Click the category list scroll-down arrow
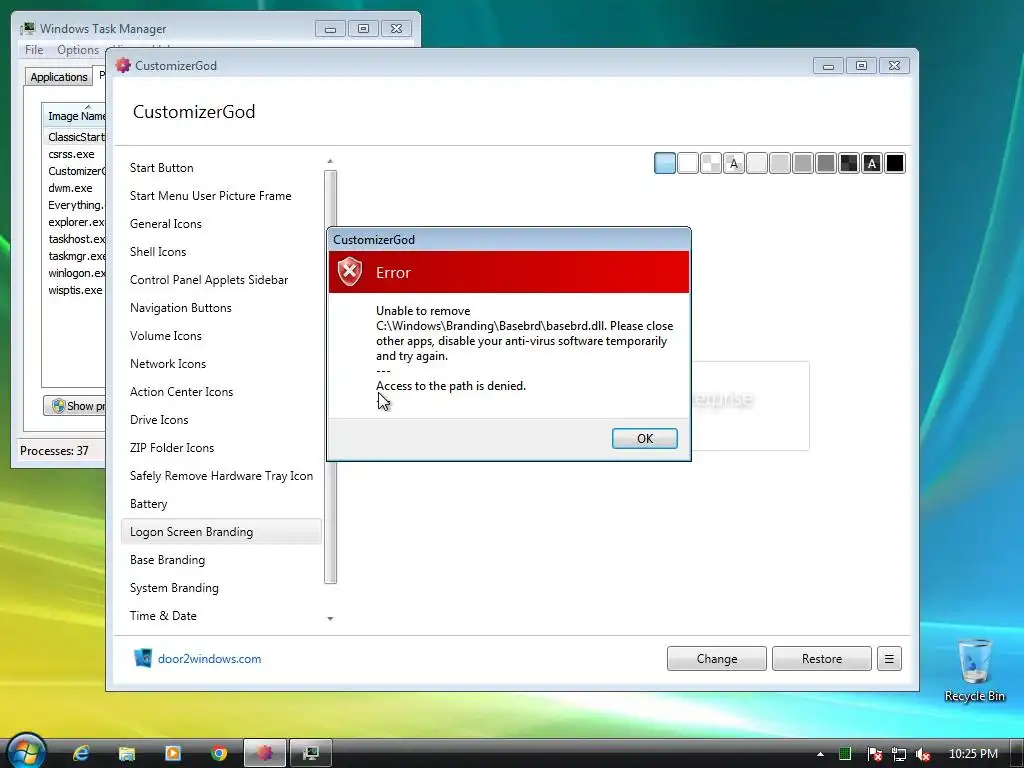The height and width of the screenshot is (768, 1024). point(330,618)
